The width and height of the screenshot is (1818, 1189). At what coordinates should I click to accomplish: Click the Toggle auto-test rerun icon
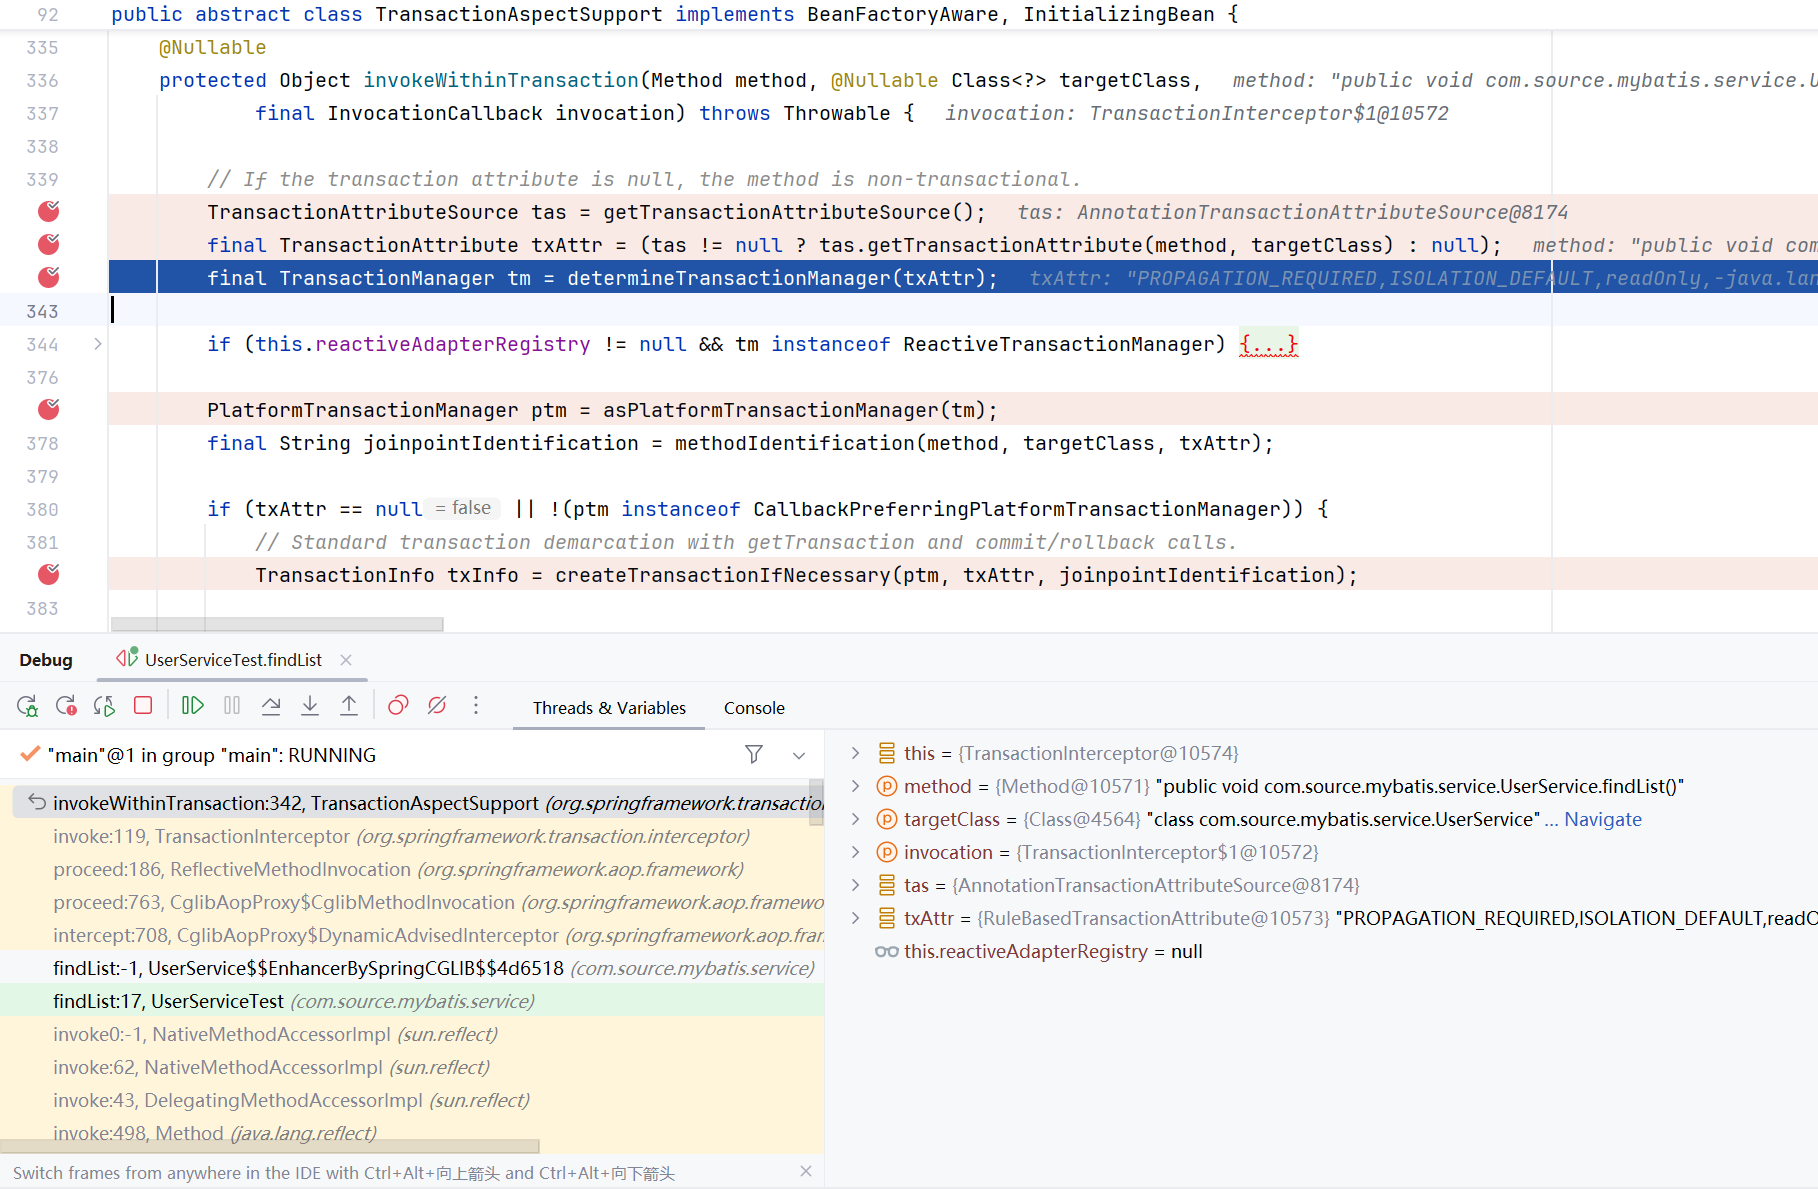coord(104,706)
